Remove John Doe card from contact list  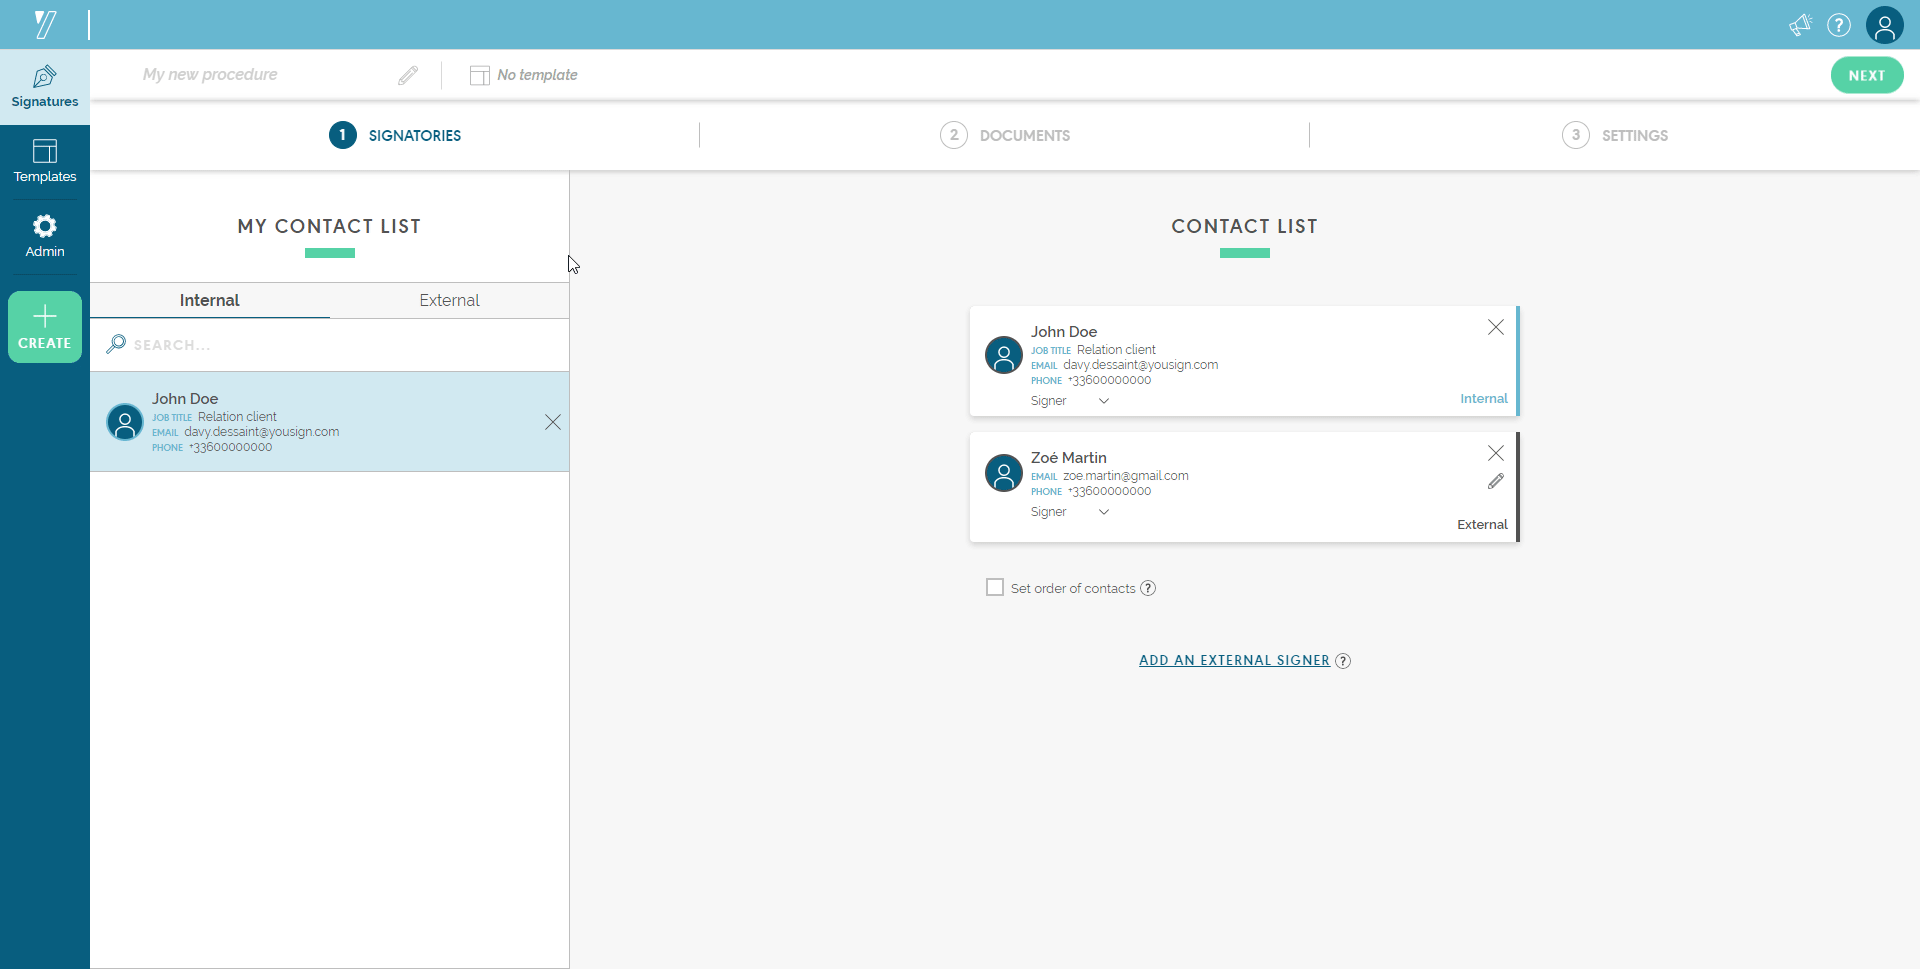(1496, 327)
